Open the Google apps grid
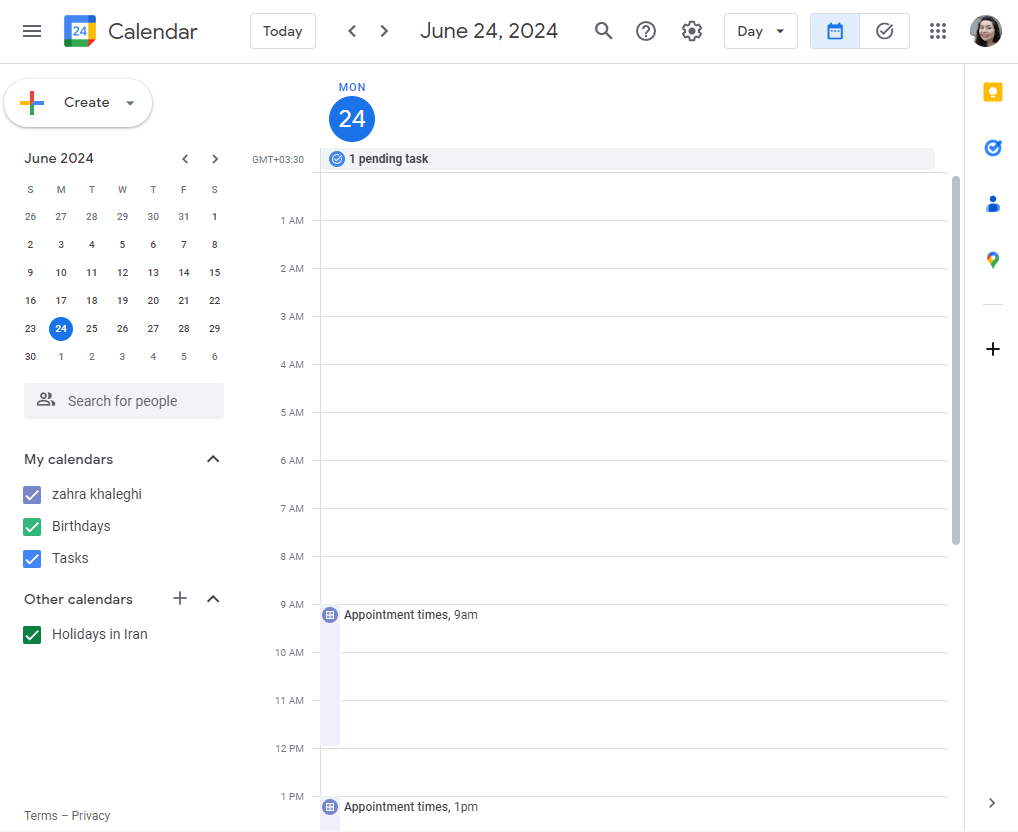Image resolution: width=1018 pixels, height=832 pixels. 938,31
